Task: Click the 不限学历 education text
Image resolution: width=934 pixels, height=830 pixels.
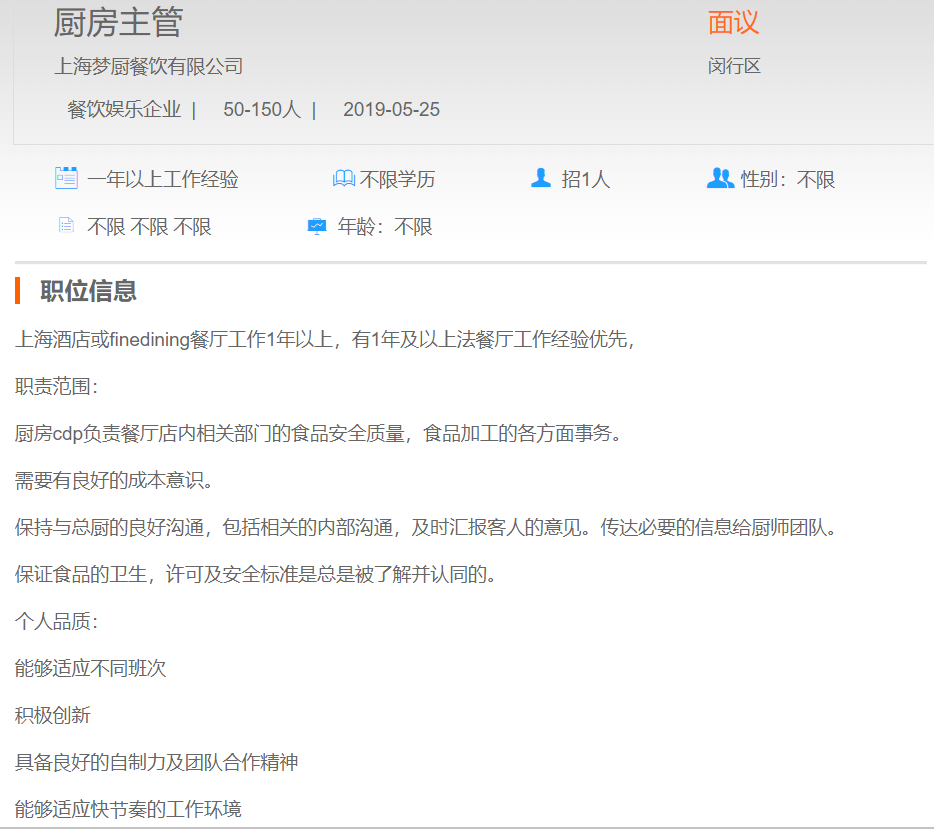Action: coord(397,180)
